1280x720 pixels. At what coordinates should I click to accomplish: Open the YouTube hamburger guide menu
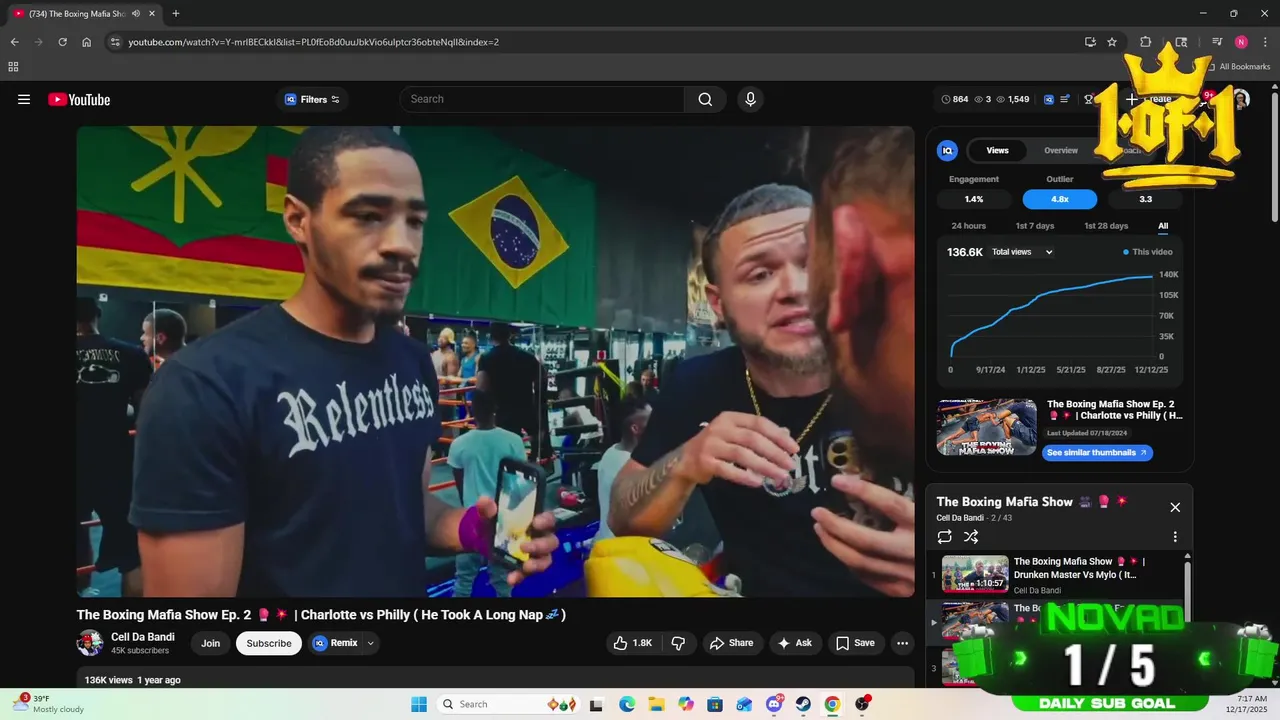point(24,99)
